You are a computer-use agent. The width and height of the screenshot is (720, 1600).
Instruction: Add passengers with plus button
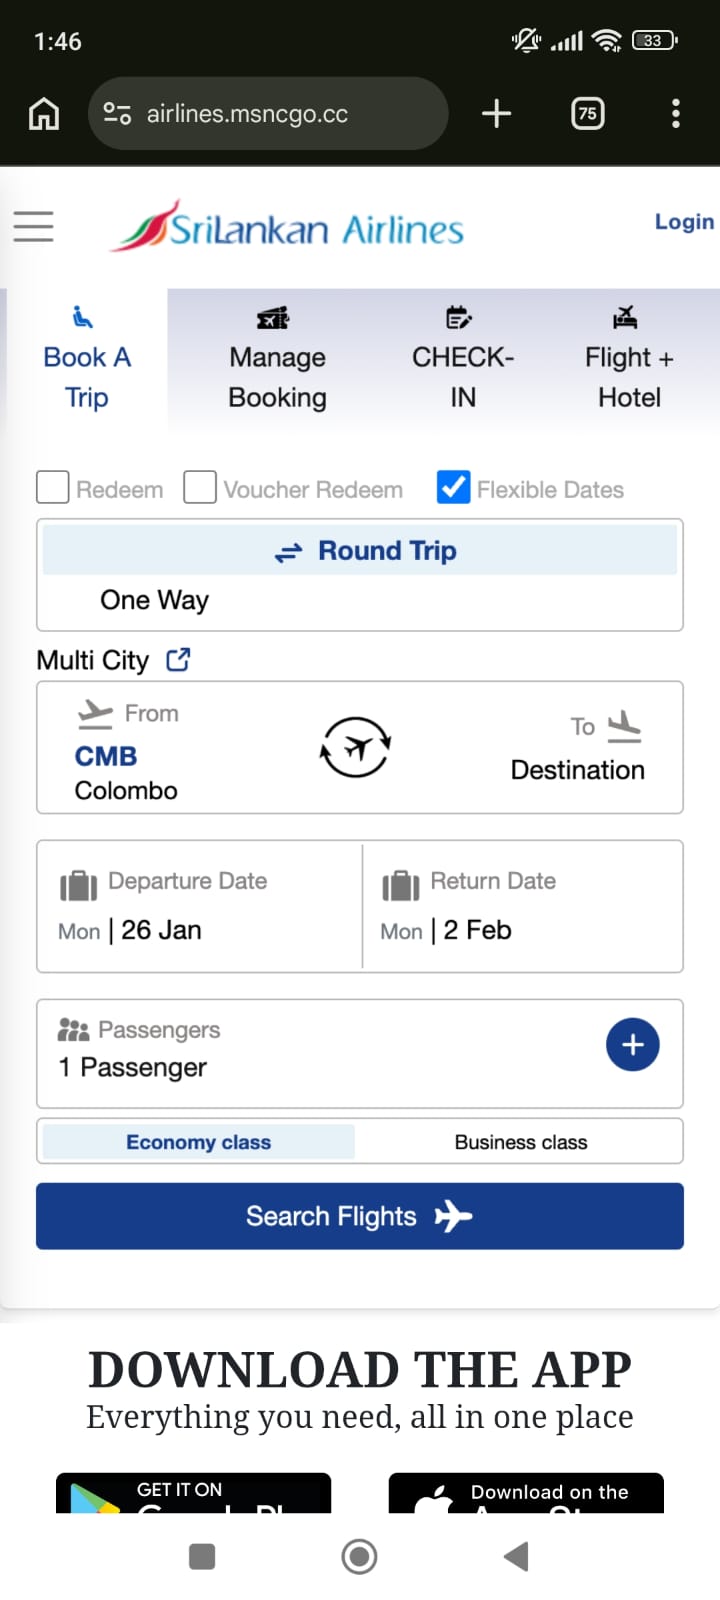632,1045
